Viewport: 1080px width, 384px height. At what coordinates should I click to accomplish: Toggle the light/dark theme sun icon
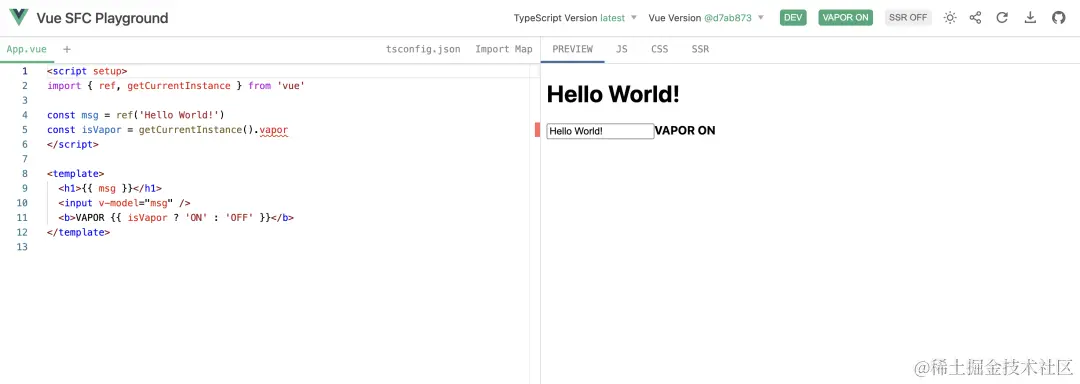tap(950, 18)
